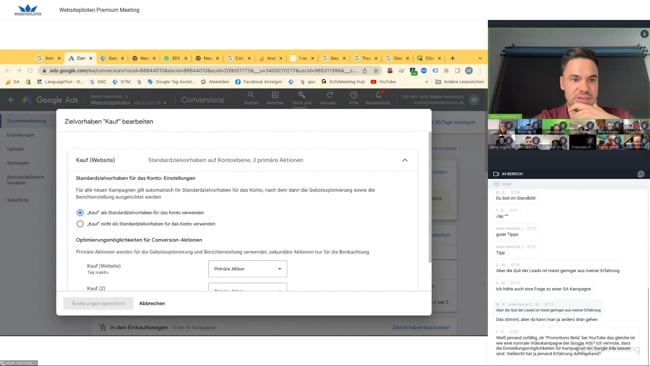Open the tab search dropdown arrow
The height and width of the screenshot is (366, 650).
click(x=480, y=58)
